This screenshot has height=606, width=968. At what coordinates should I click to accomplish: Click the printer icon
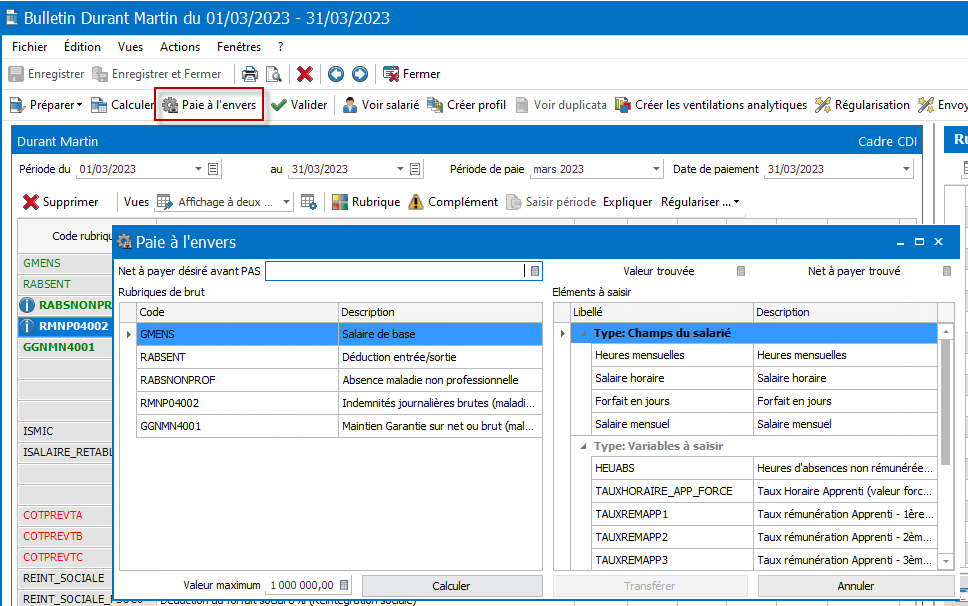tap(249, 74)
